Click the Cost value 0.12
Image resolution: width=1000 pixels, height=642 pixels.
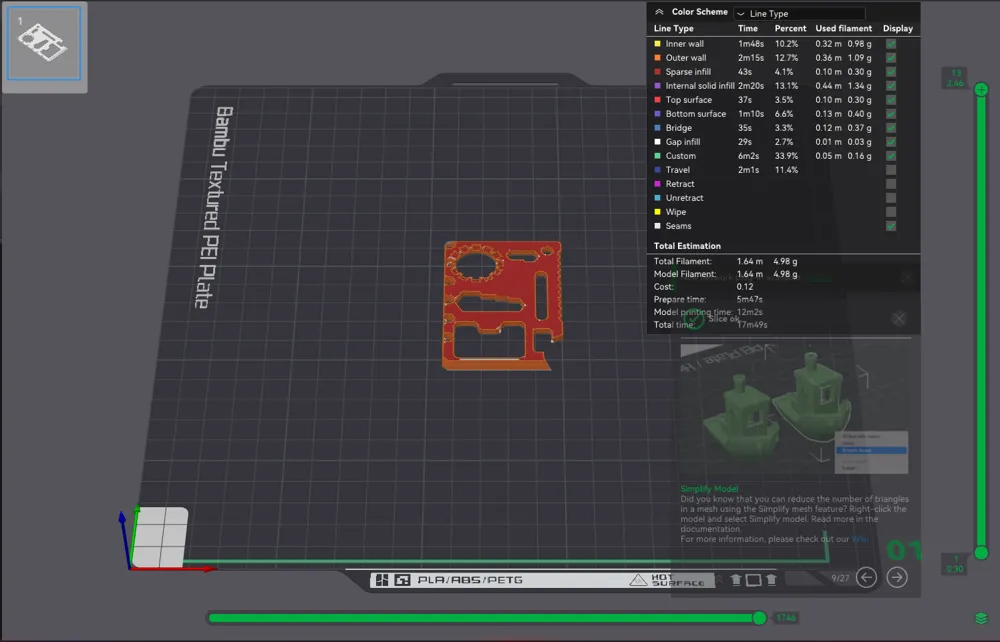745,287
